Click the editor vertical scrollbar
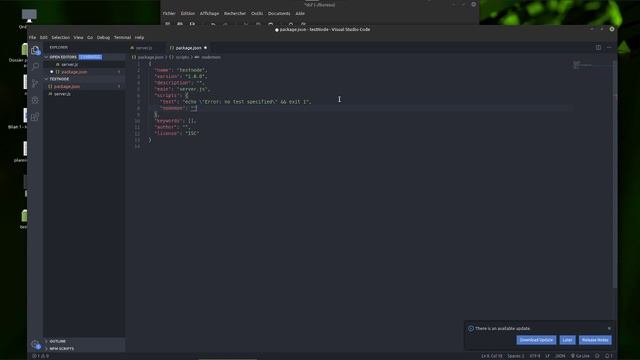640x360 pixels. (615, 173)
